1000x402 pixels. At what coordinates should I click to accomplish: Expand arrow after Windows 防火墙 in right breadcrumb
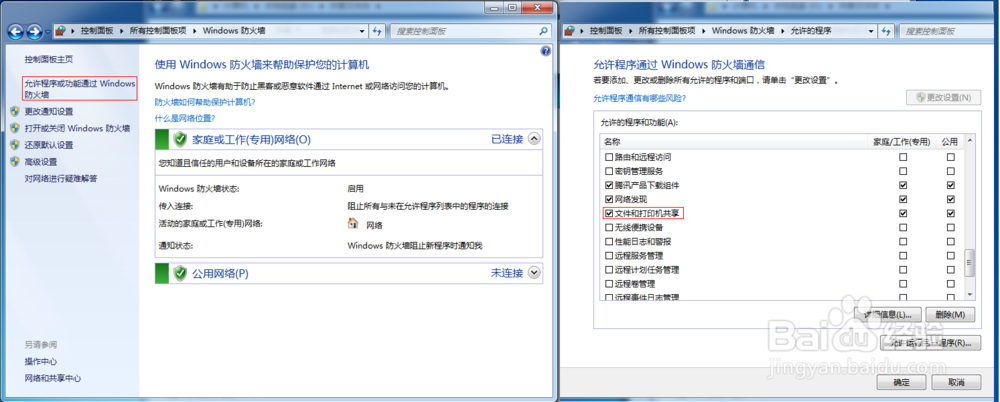click(784, 31)
